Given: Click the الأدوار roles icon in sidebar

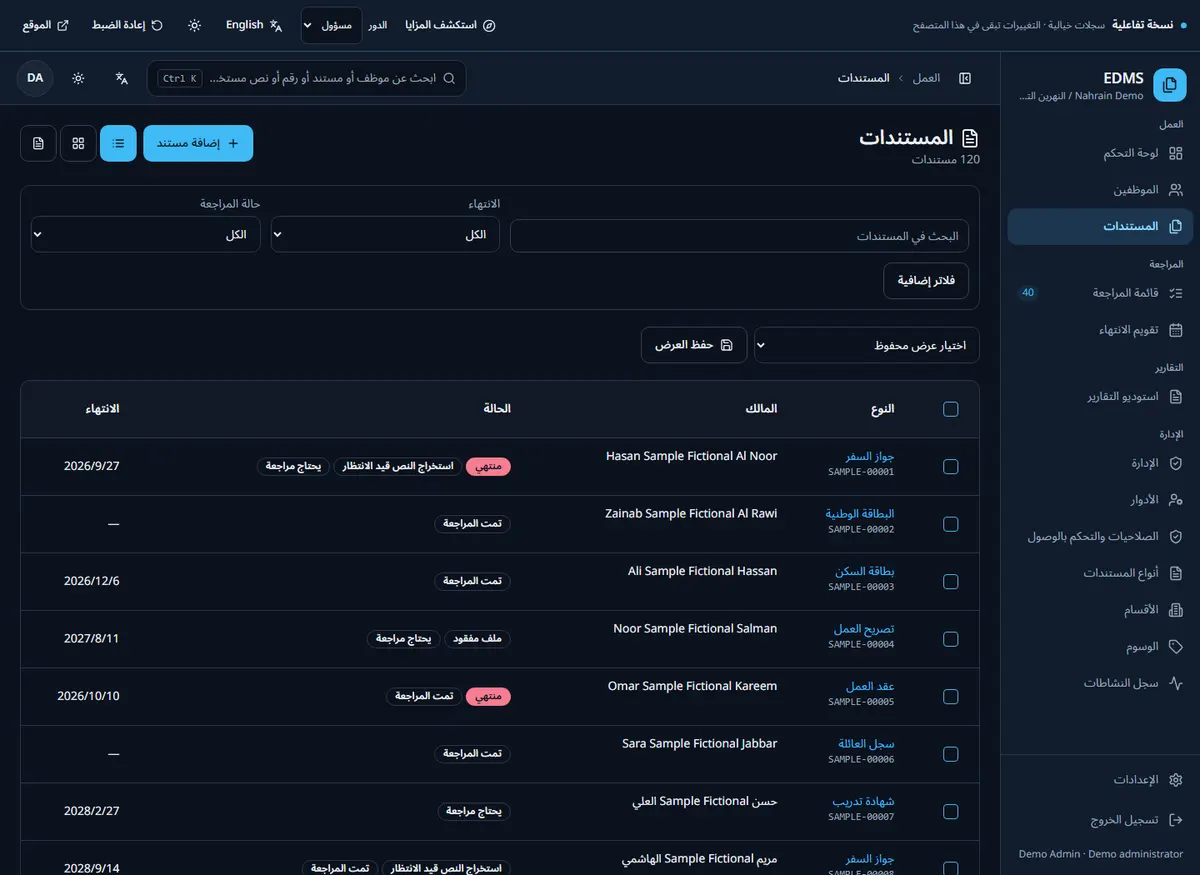Looking at the screenshot, I should [x=1176, y=499].
